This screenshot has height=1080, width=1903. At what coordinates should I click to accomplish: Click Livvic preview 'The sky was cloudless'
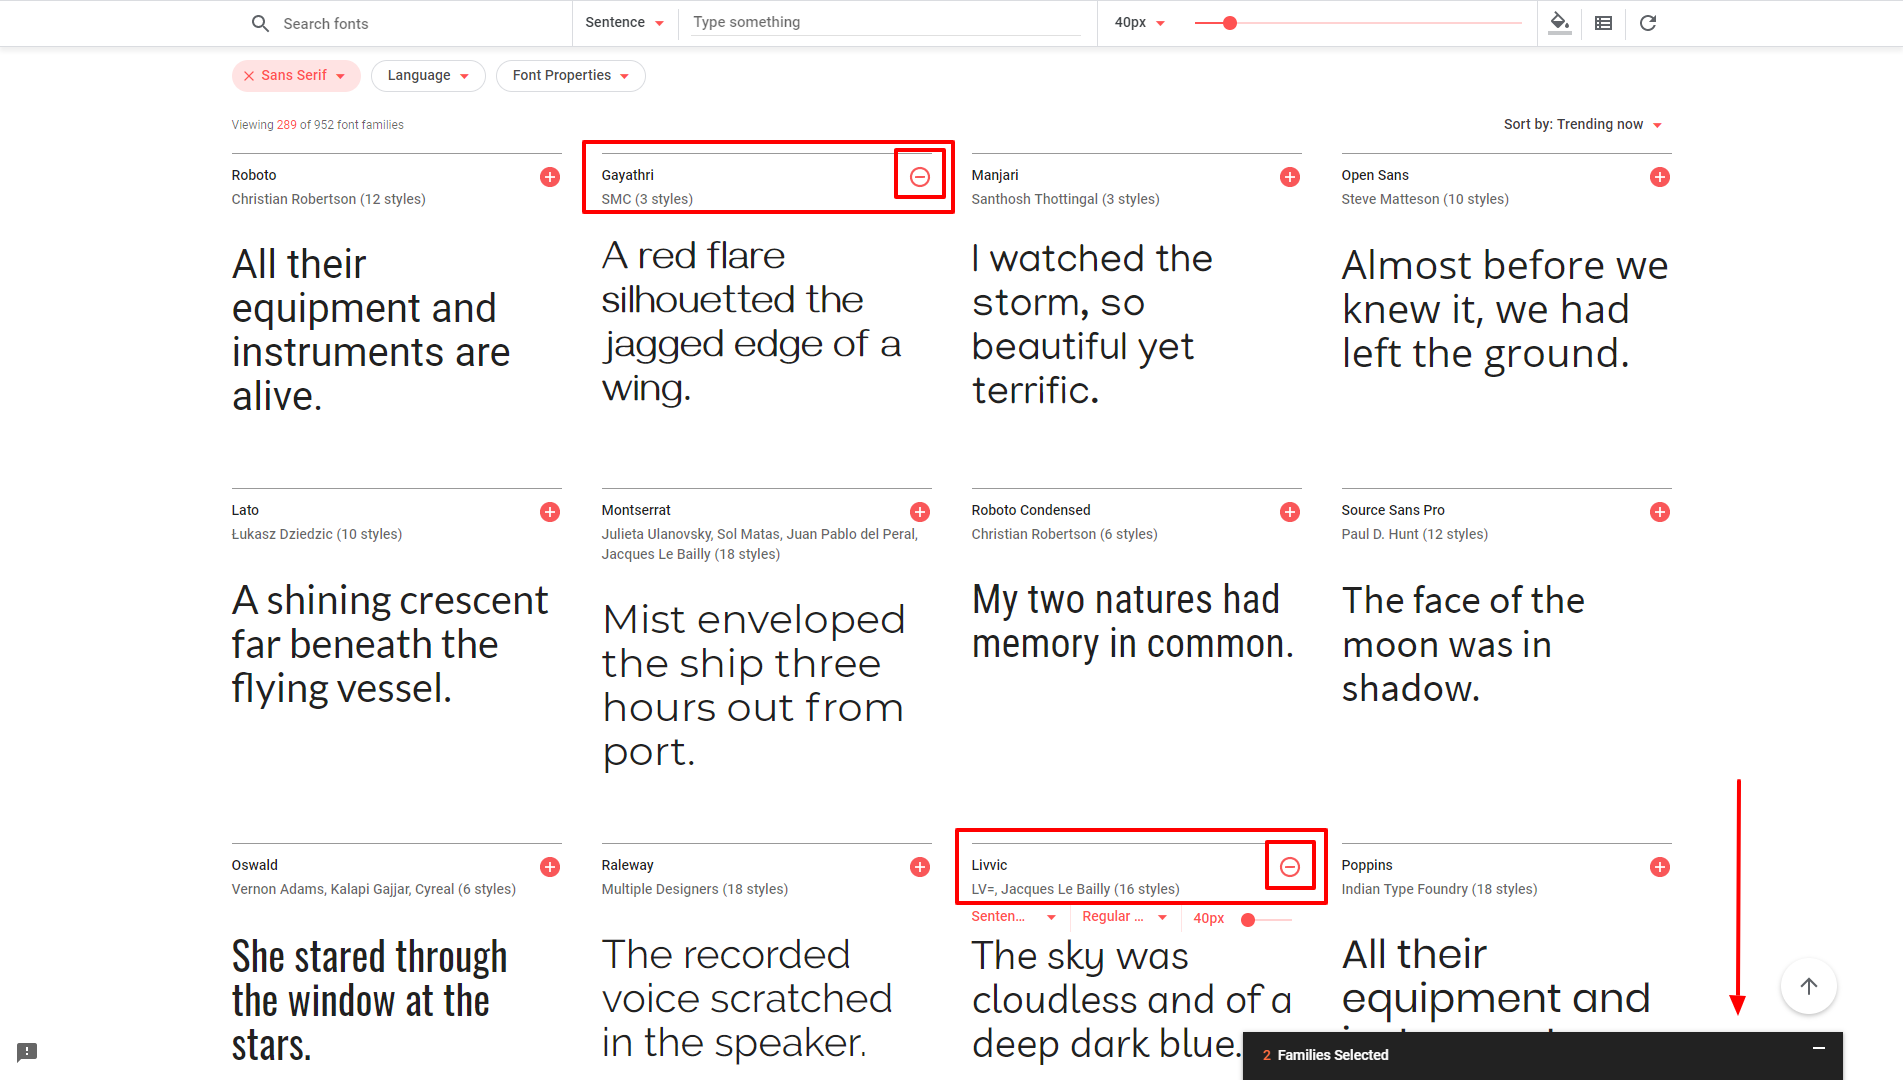pyautogui.click(x=1132, y=999)
